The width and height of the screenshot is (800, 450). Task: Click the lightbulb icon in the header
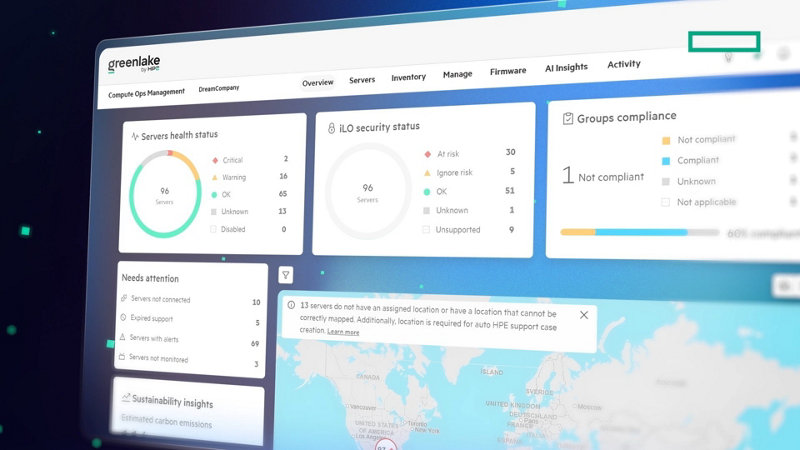pyautogui.click(x=728, y=56)
